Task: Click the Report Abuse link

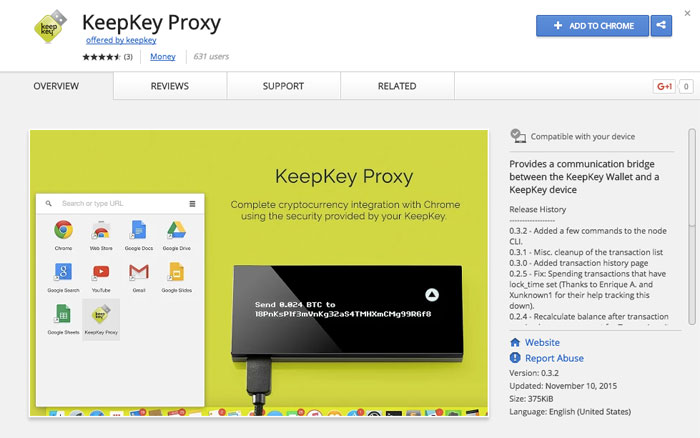Action: tap(554, 358)
